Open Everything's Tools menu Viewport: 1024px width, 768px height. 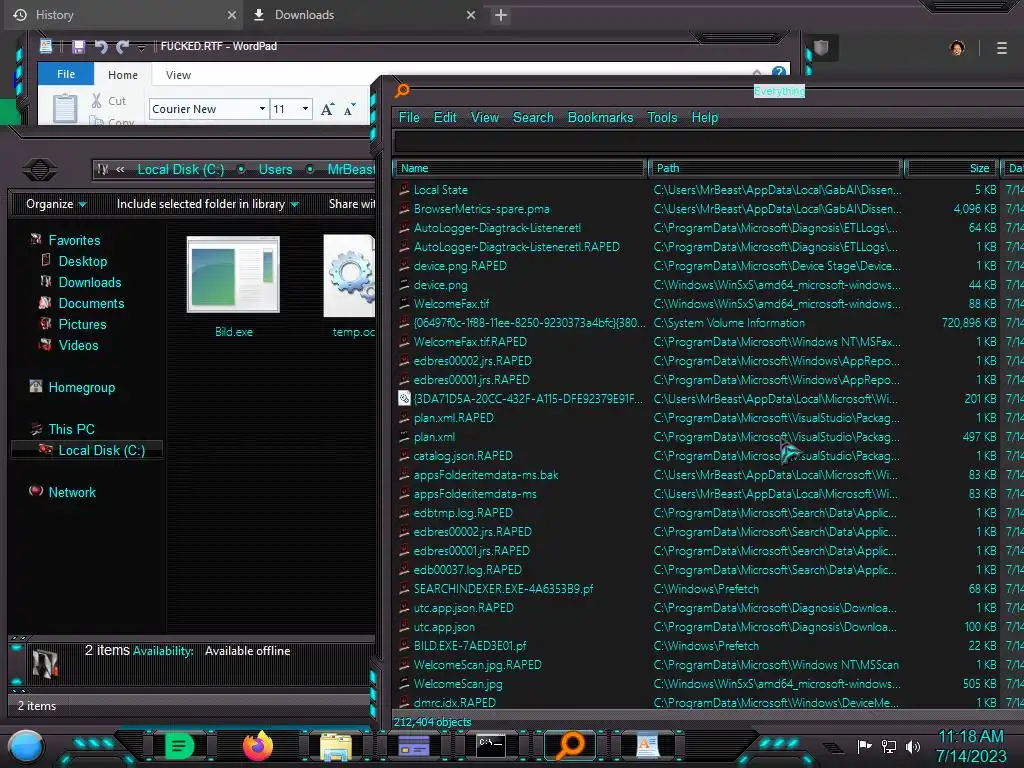coord(662,118)
